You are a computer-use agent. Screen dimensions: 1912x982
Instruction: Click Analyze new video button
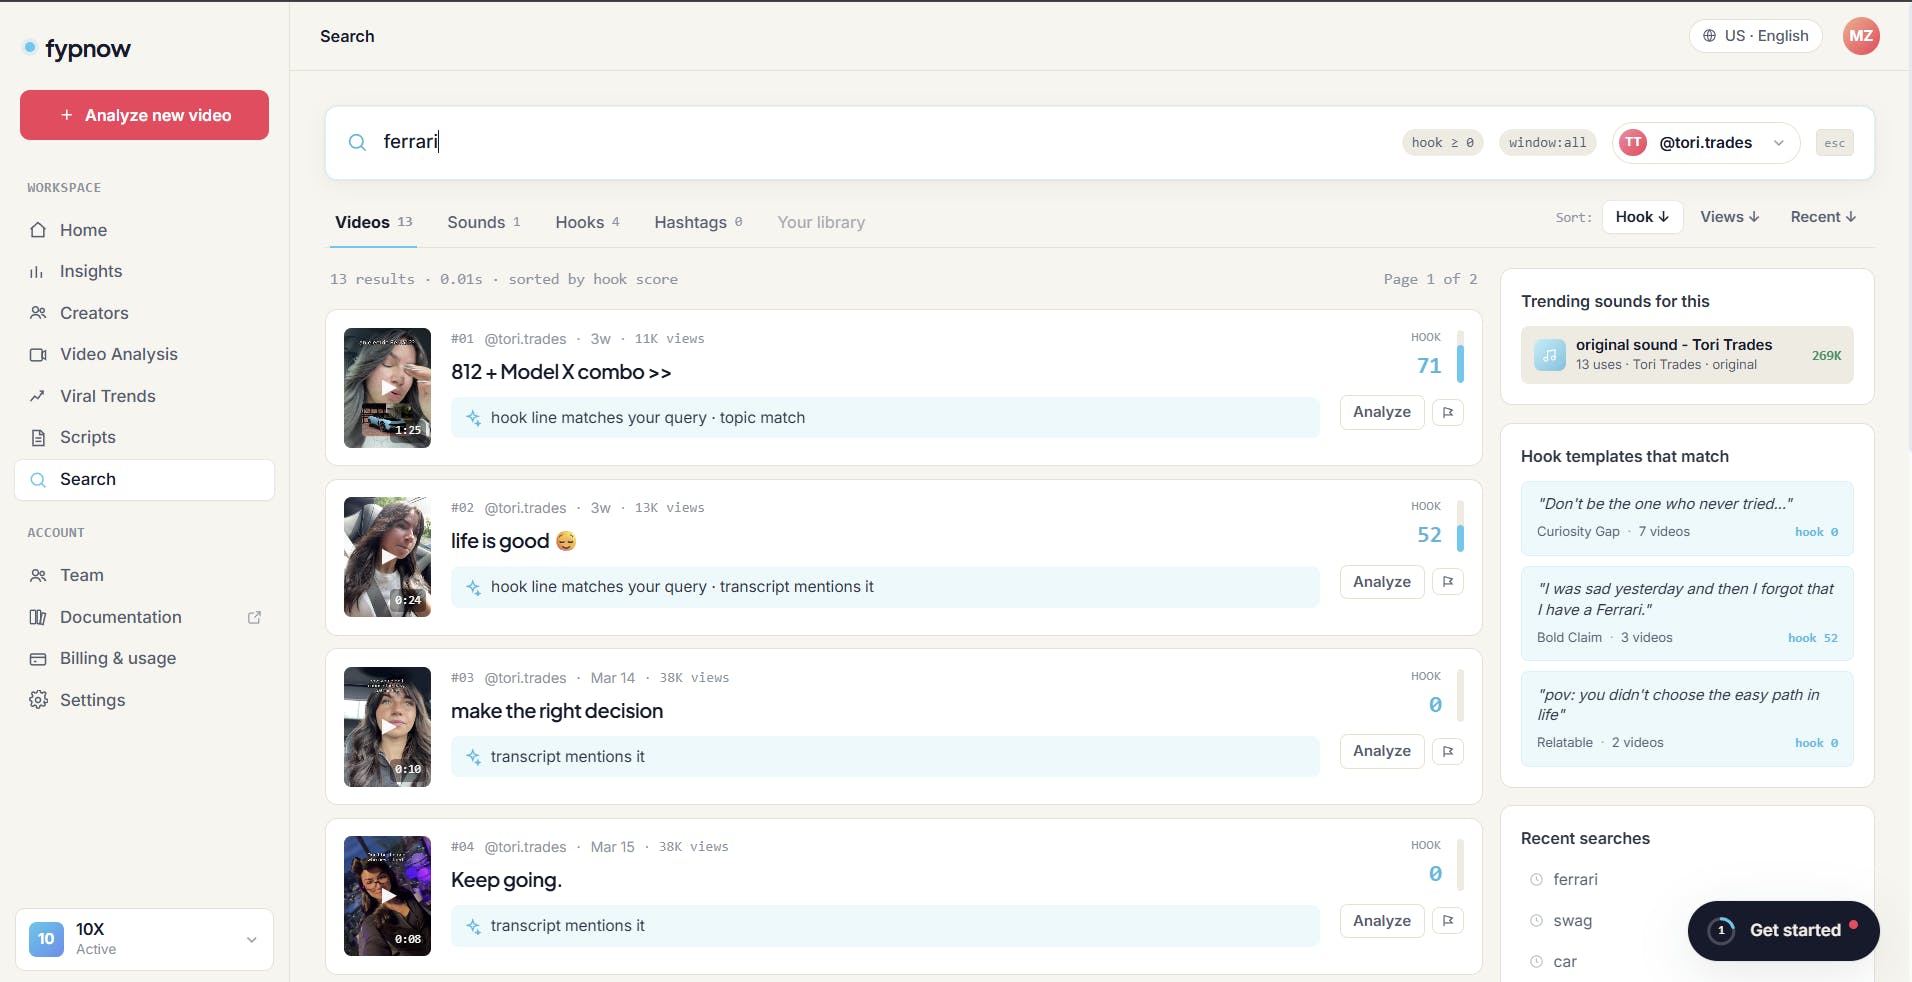click(144, 115)
